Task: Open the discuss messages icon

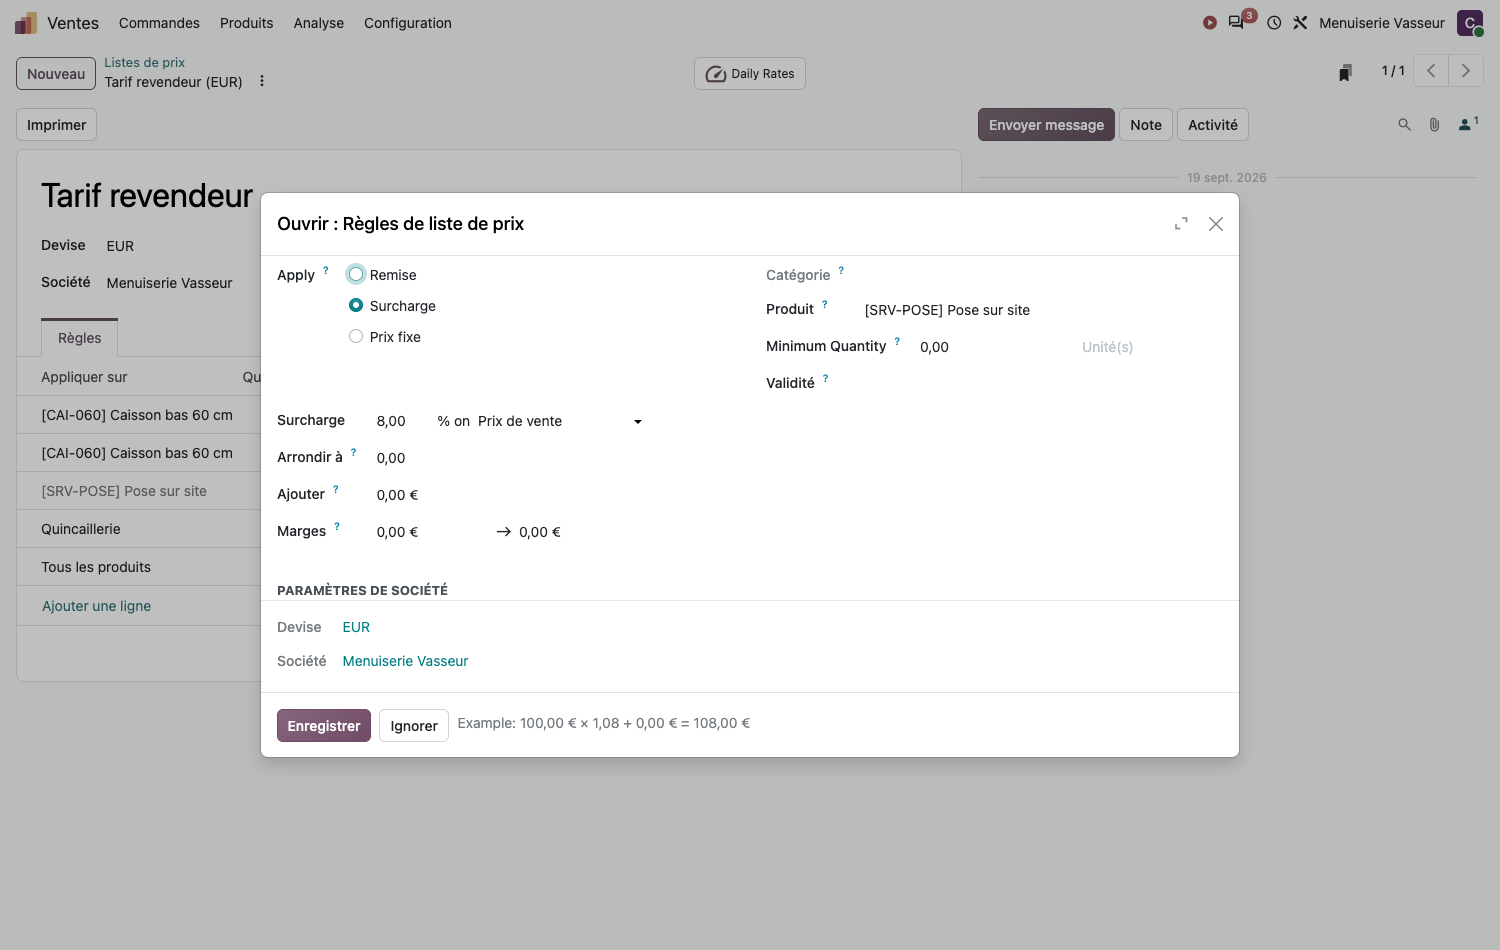Action: tap(1237, 23)
